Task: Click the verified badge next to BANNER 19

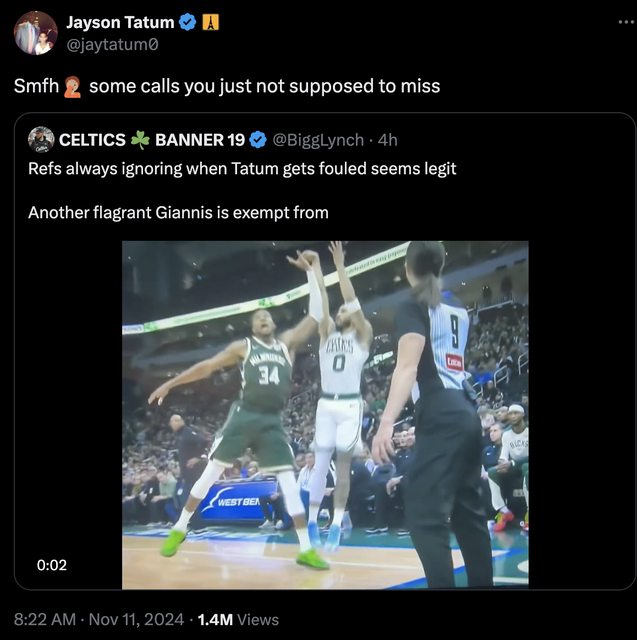Action: pyautogui.click(x=257, y=139)
